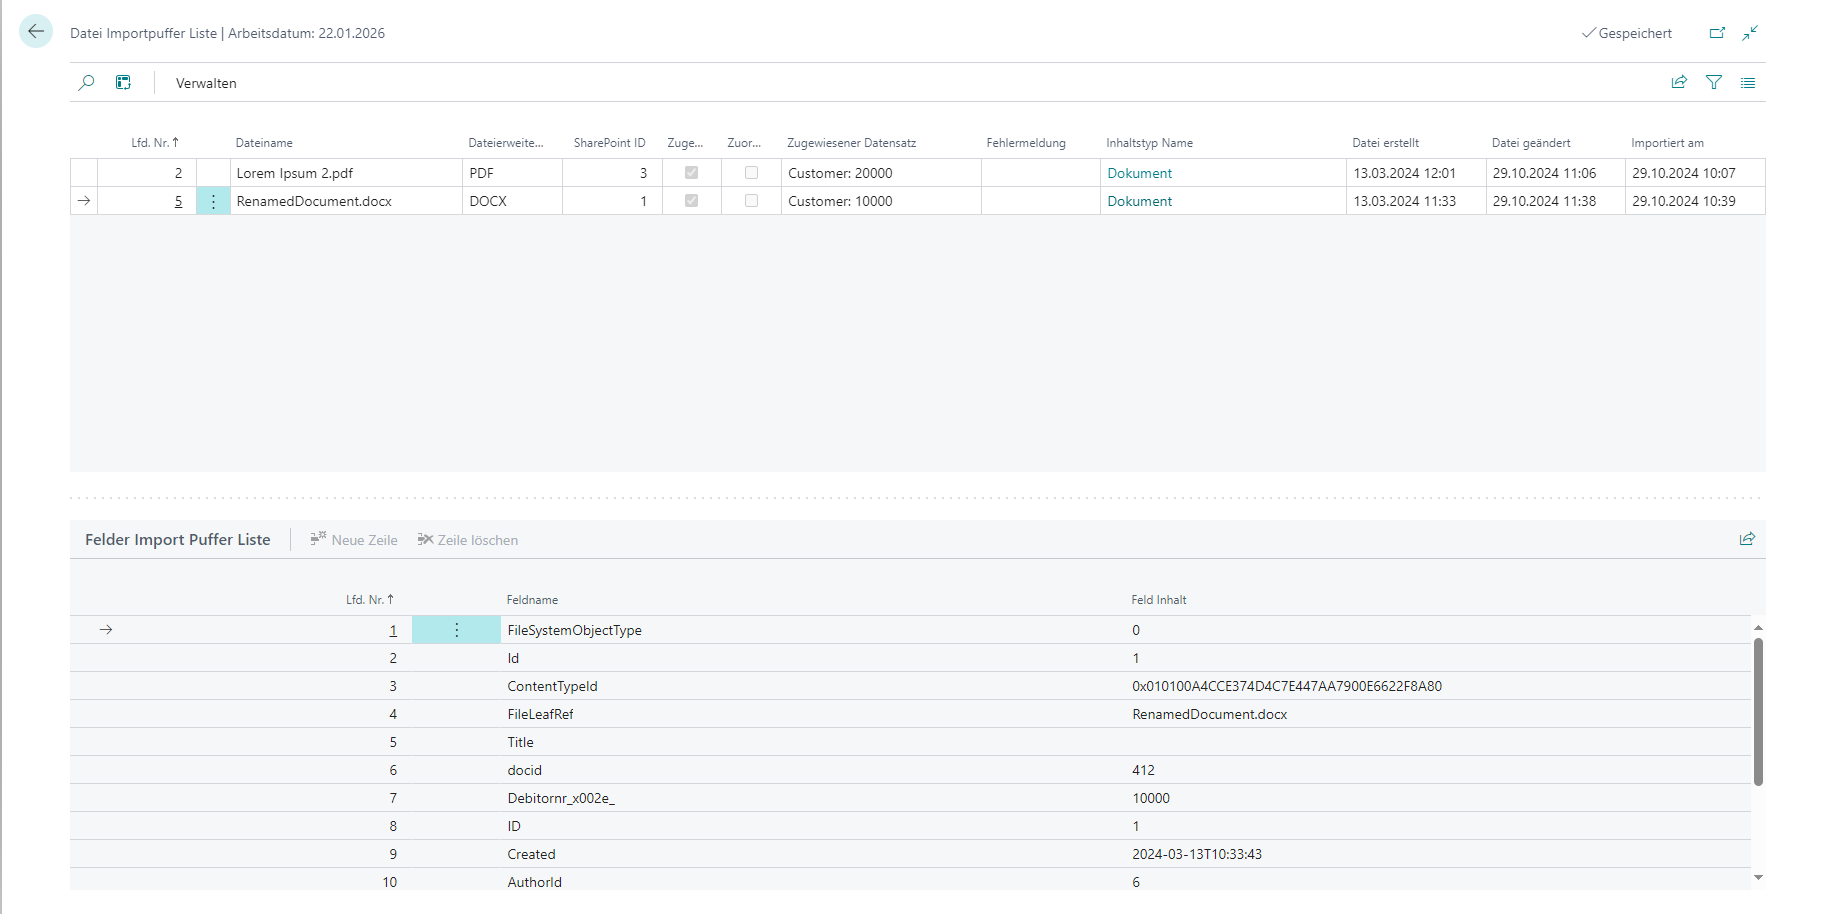Image resolution: width=1830 pixels, height=914 pixels.
Task: Toggle Zuor... checkbox for Lorem Ipsum 2.pdf
Action: click(751, 173)
